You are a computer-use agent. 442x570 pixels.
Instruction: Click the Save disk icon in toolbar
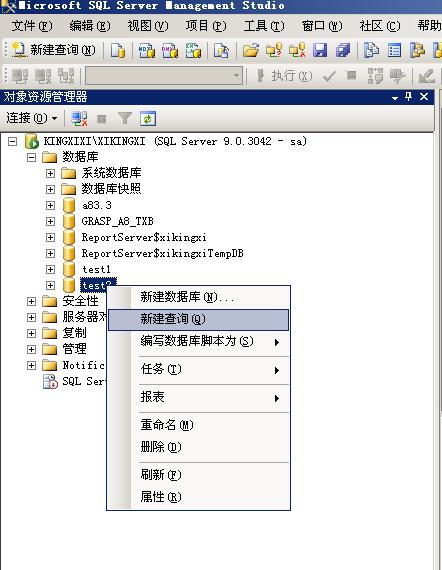320,50
